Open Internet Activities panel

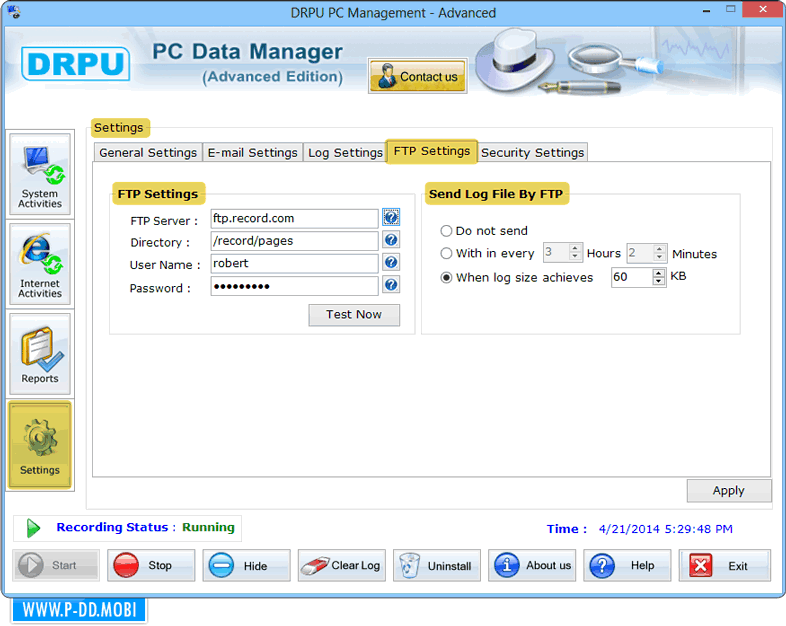click(x=40, y=265)
